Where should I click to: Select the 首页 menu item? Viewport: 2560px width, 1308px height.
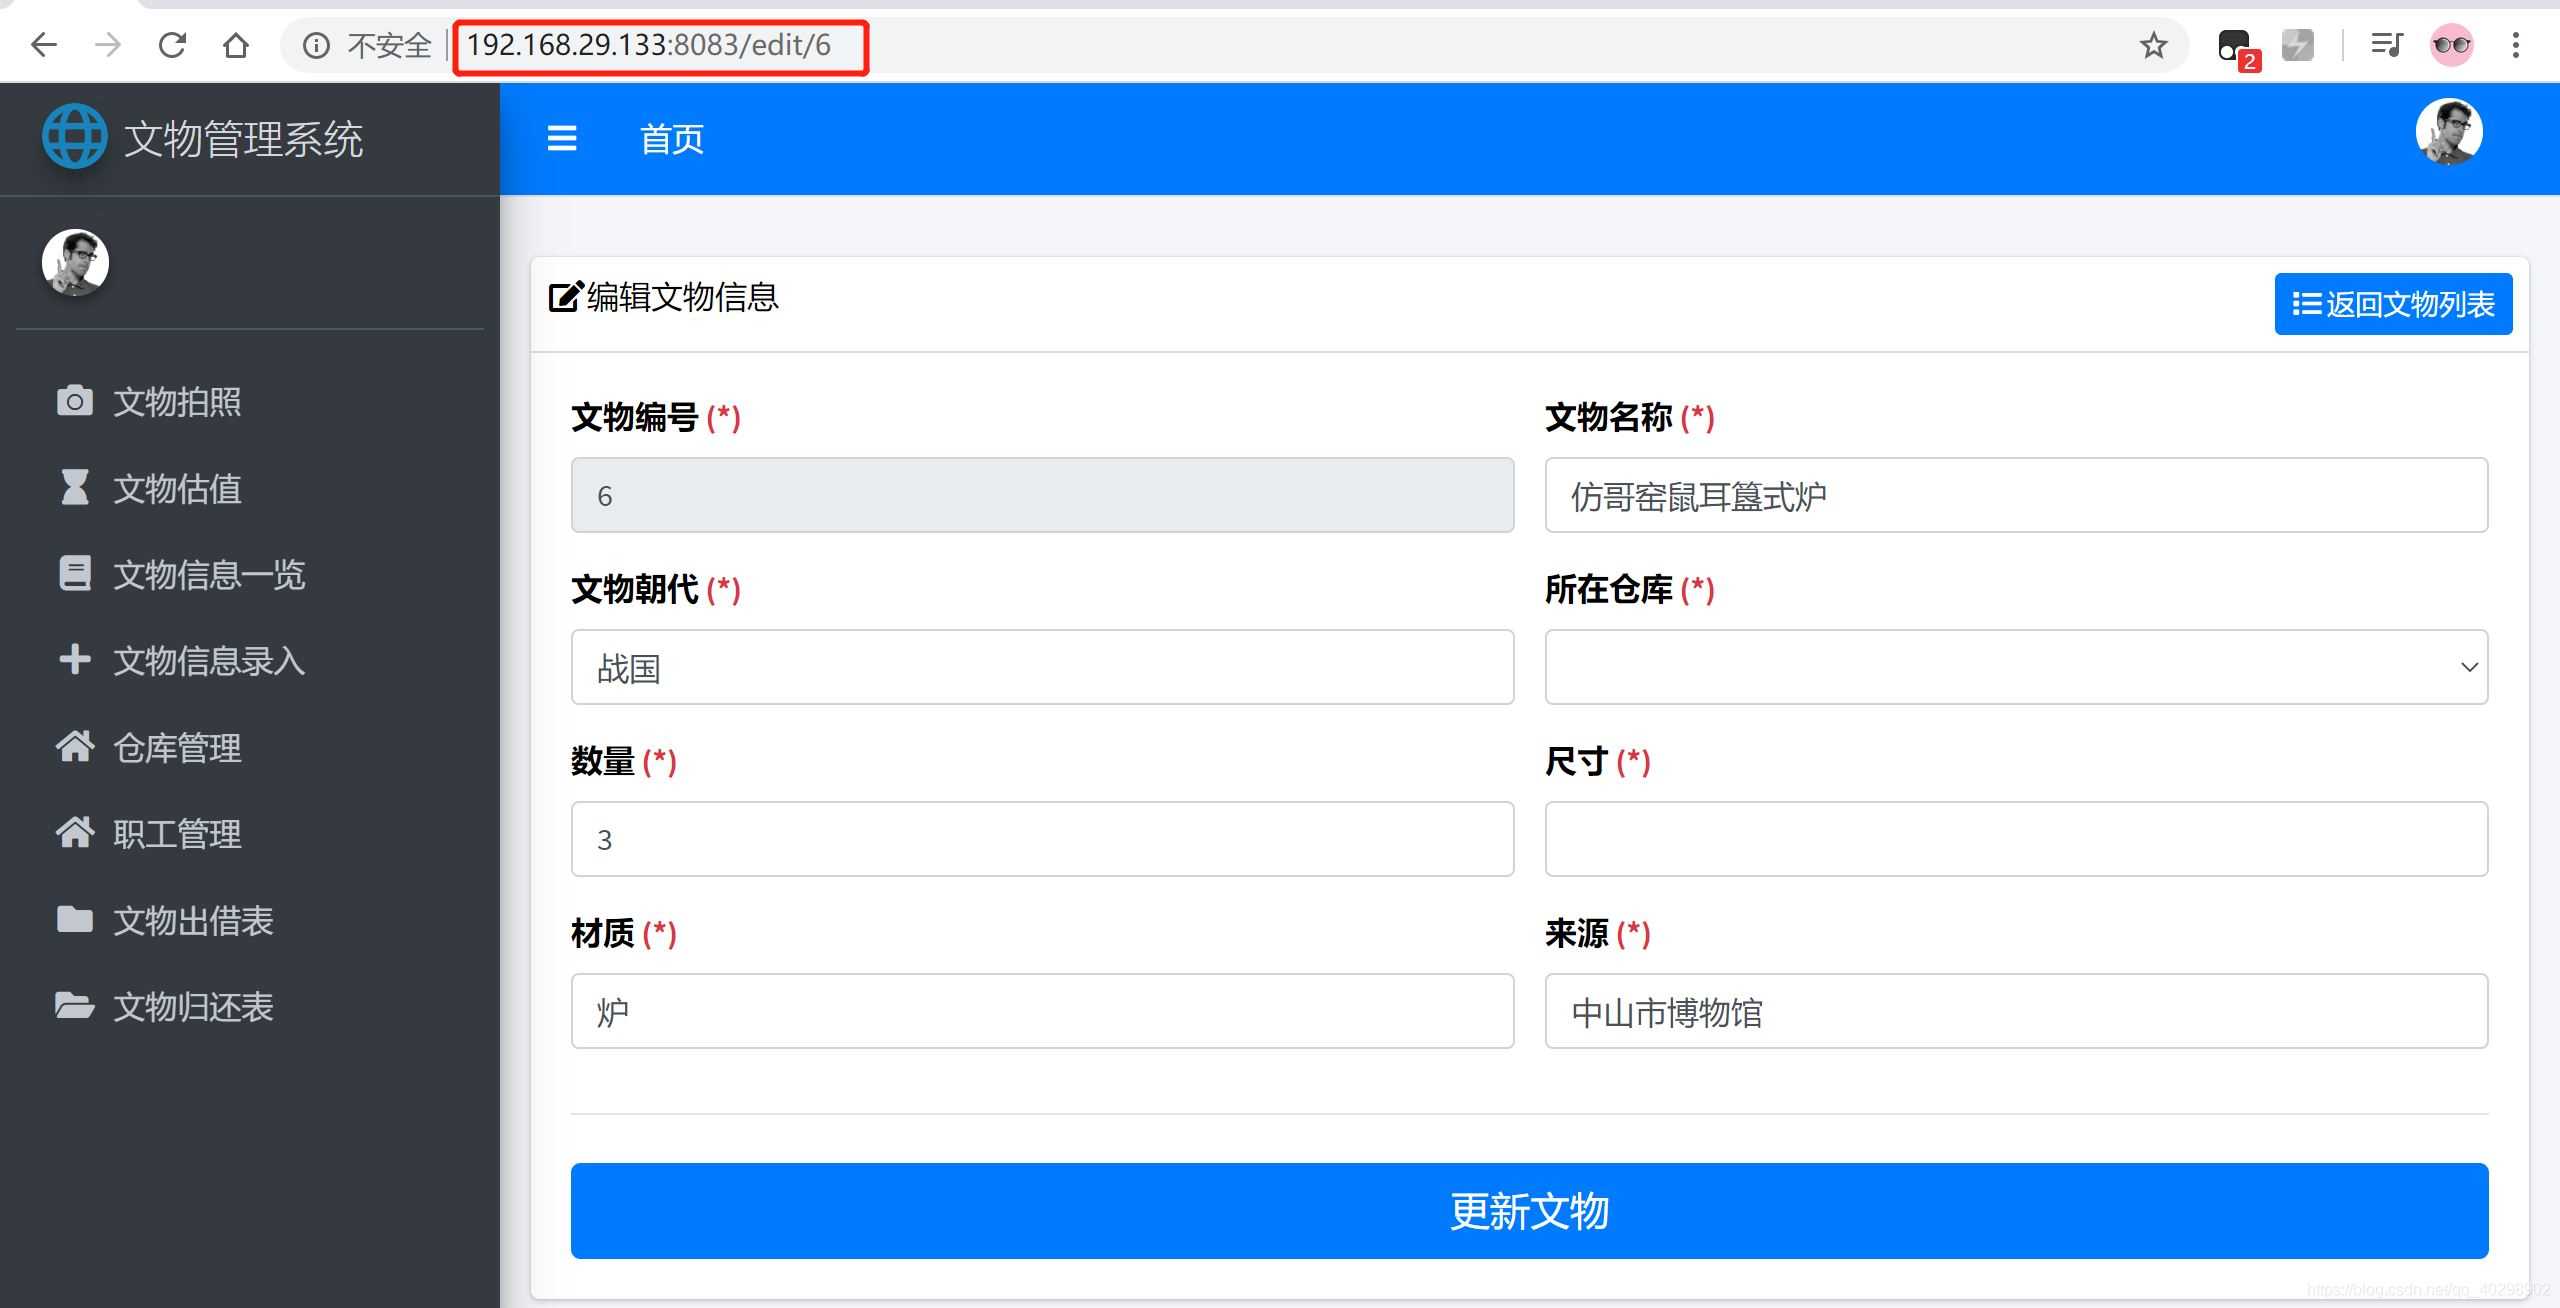coord(671,139)
